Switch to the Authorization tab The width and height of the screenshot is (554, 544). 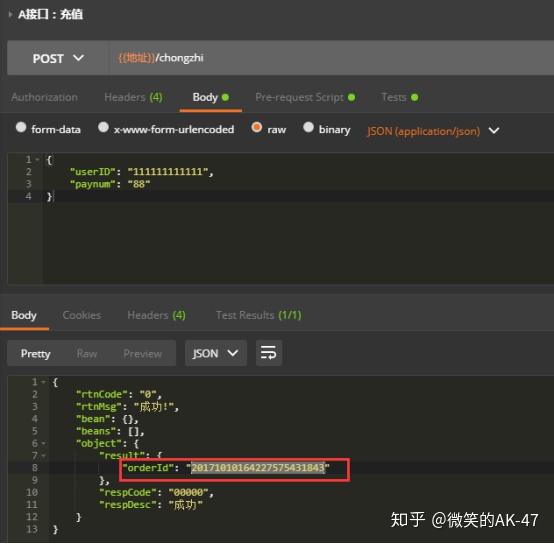[45, 97]
